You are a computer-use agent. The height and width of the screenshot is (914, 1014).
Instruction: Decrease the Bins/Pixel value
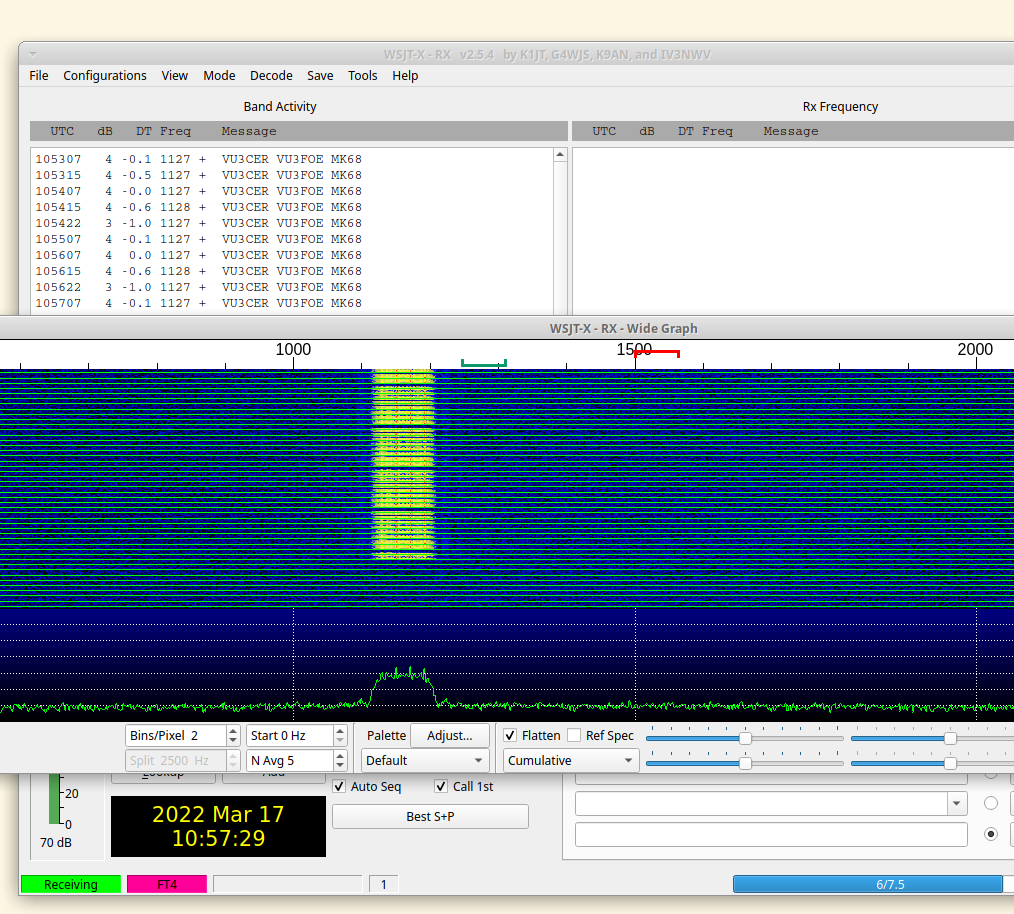pos(233,741)
